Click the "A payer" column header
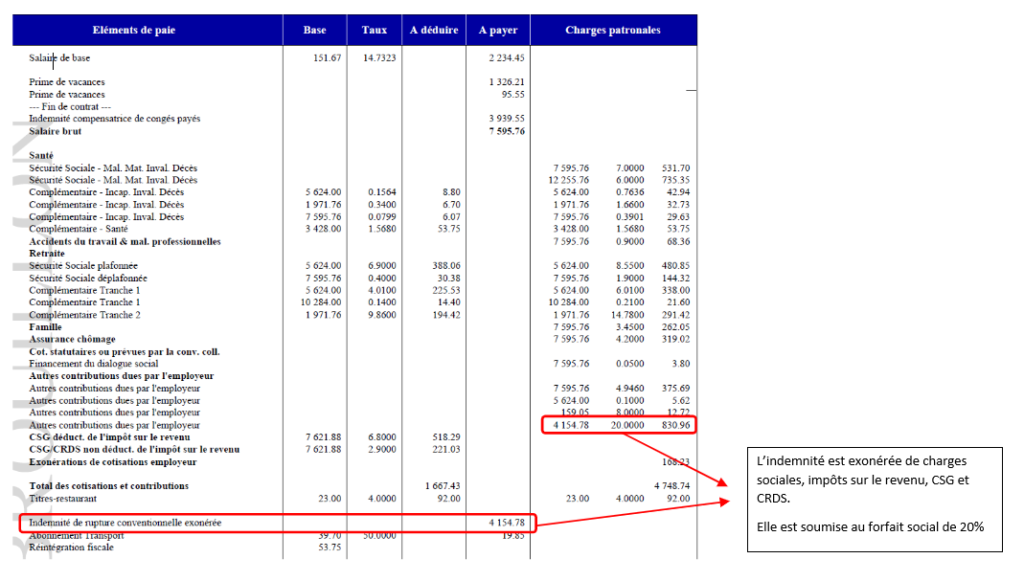This screenshot has width=1024, height=581. [x=498, y=30]
